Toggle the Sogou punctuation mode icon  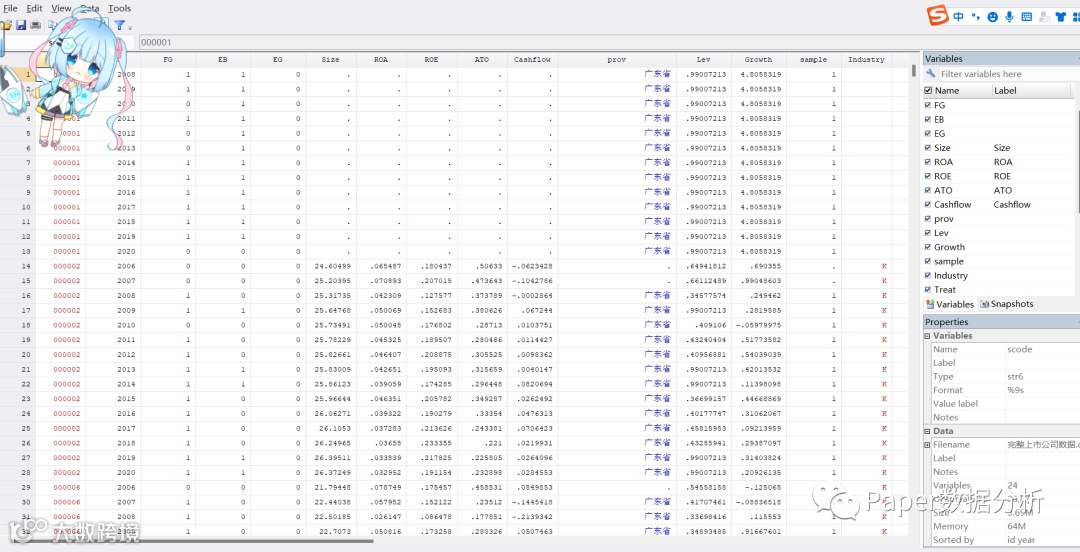point(975,17)
